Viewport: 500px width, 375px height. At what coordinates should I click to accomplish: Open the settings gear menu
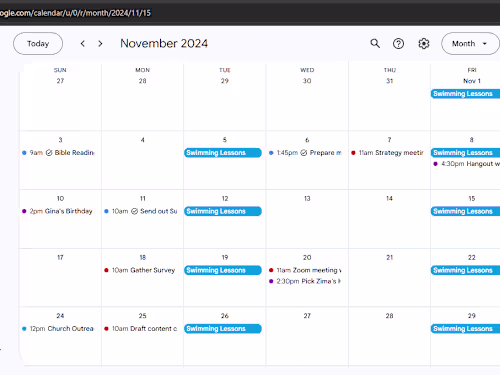[424, 44]
